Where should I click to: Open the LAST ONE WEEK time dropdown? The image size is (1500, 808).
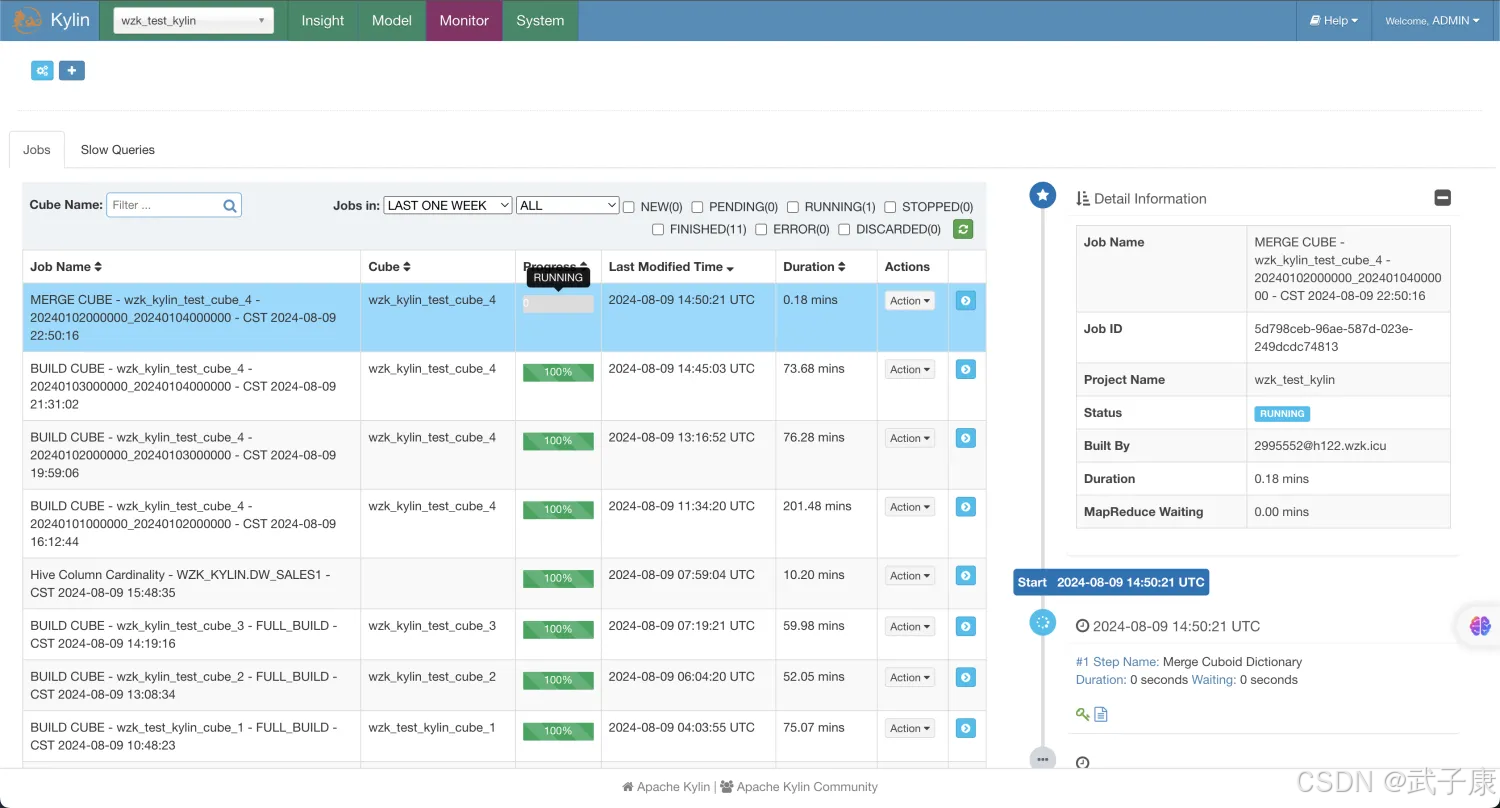pos(447,205)
